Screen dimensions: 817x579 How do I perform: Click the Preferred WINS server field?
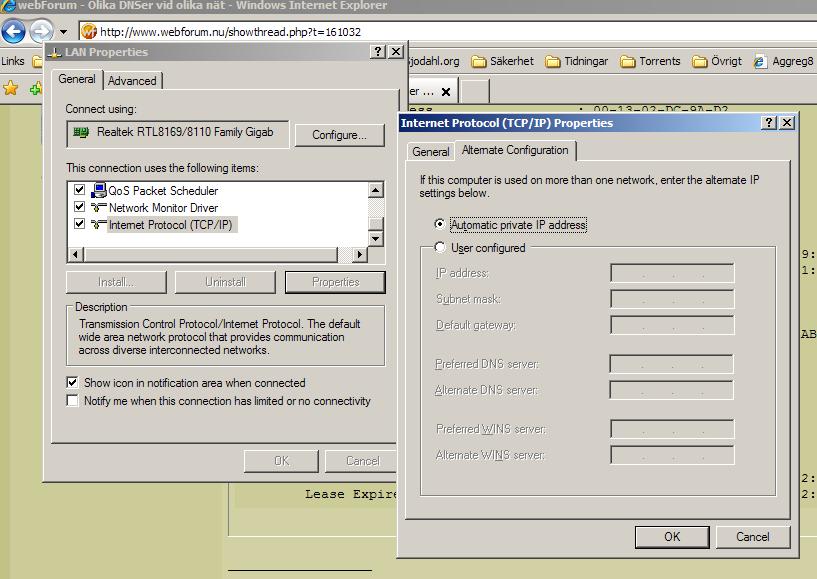[x=672, y=429]
